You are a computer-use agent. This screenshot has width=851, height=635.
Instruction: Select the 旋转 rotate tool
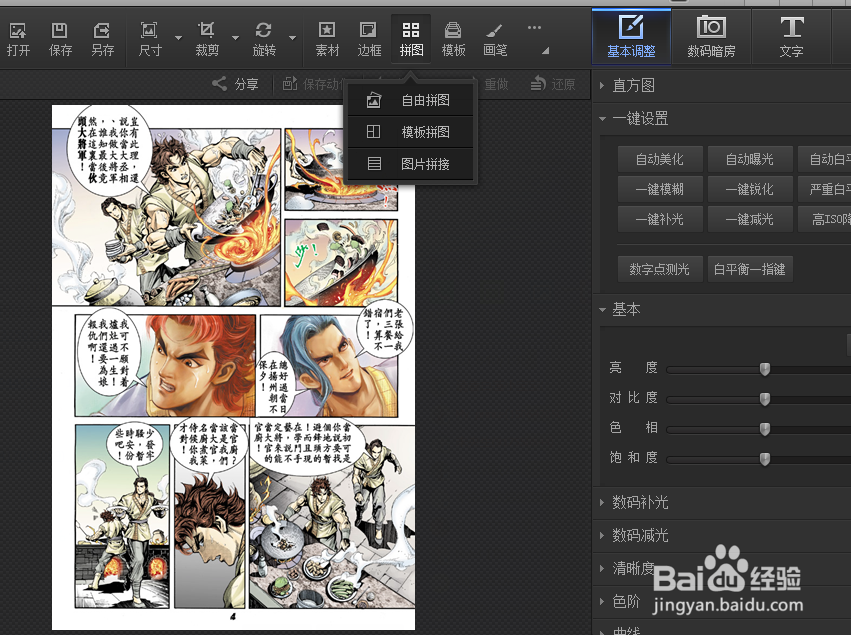point(264,39)
